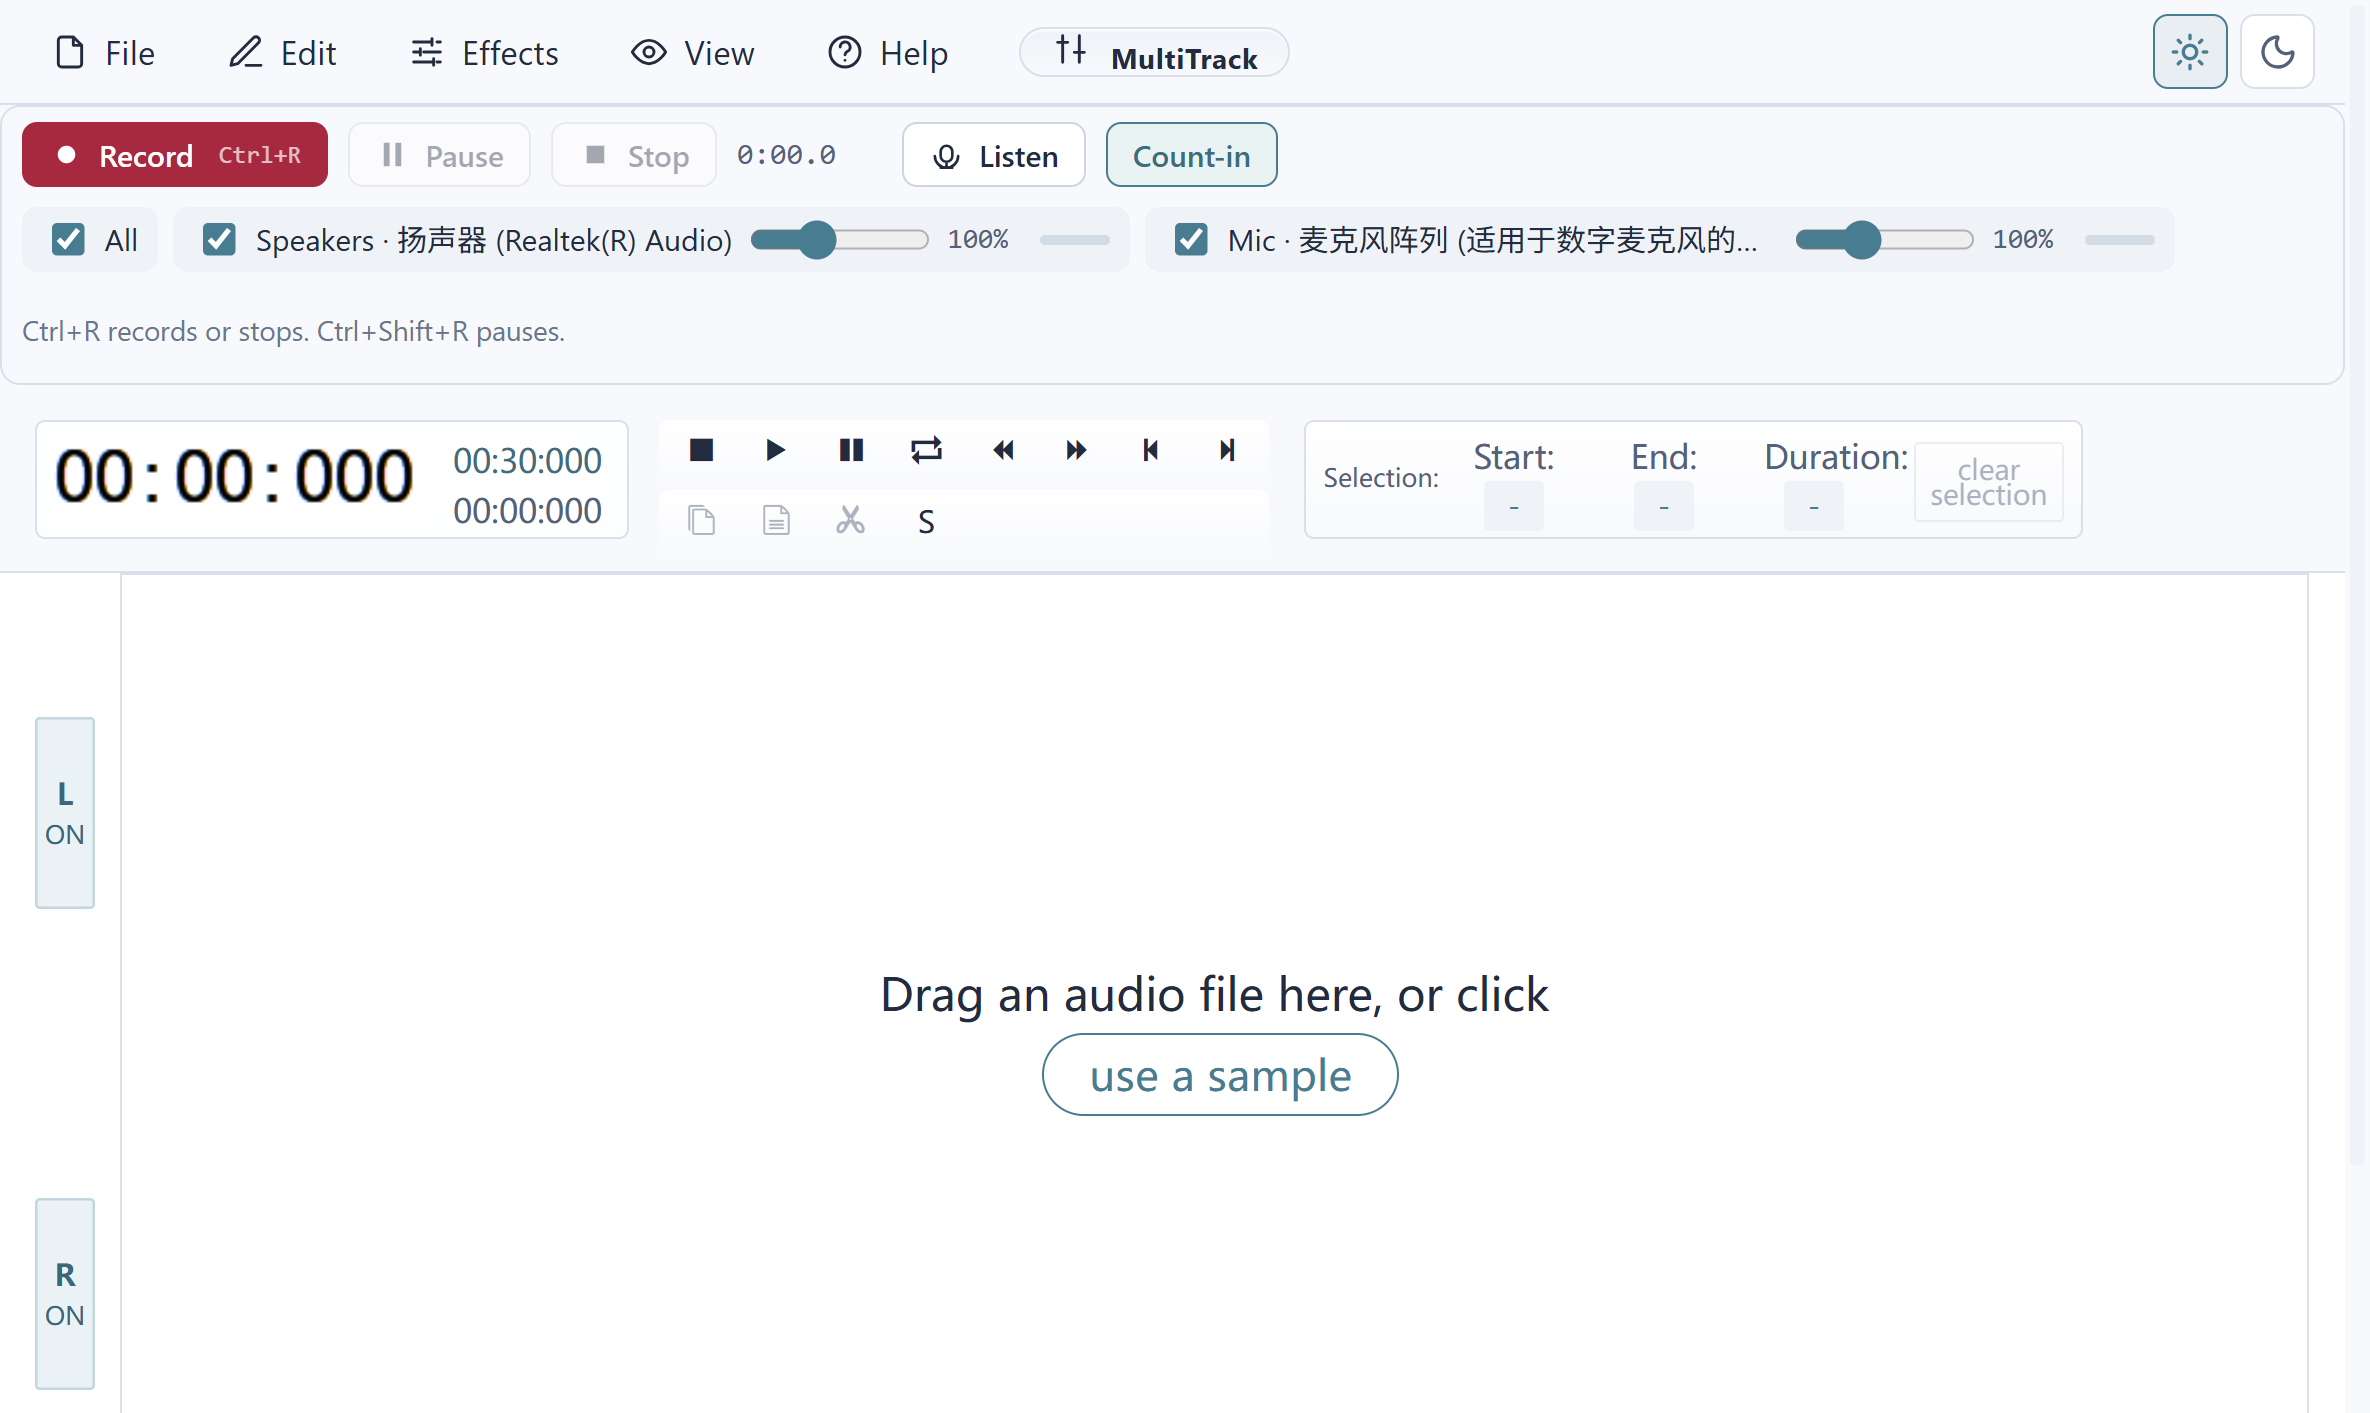Open the Edit menu
The width and height of the screenshot is (2370, 1413).
[283, 53]
